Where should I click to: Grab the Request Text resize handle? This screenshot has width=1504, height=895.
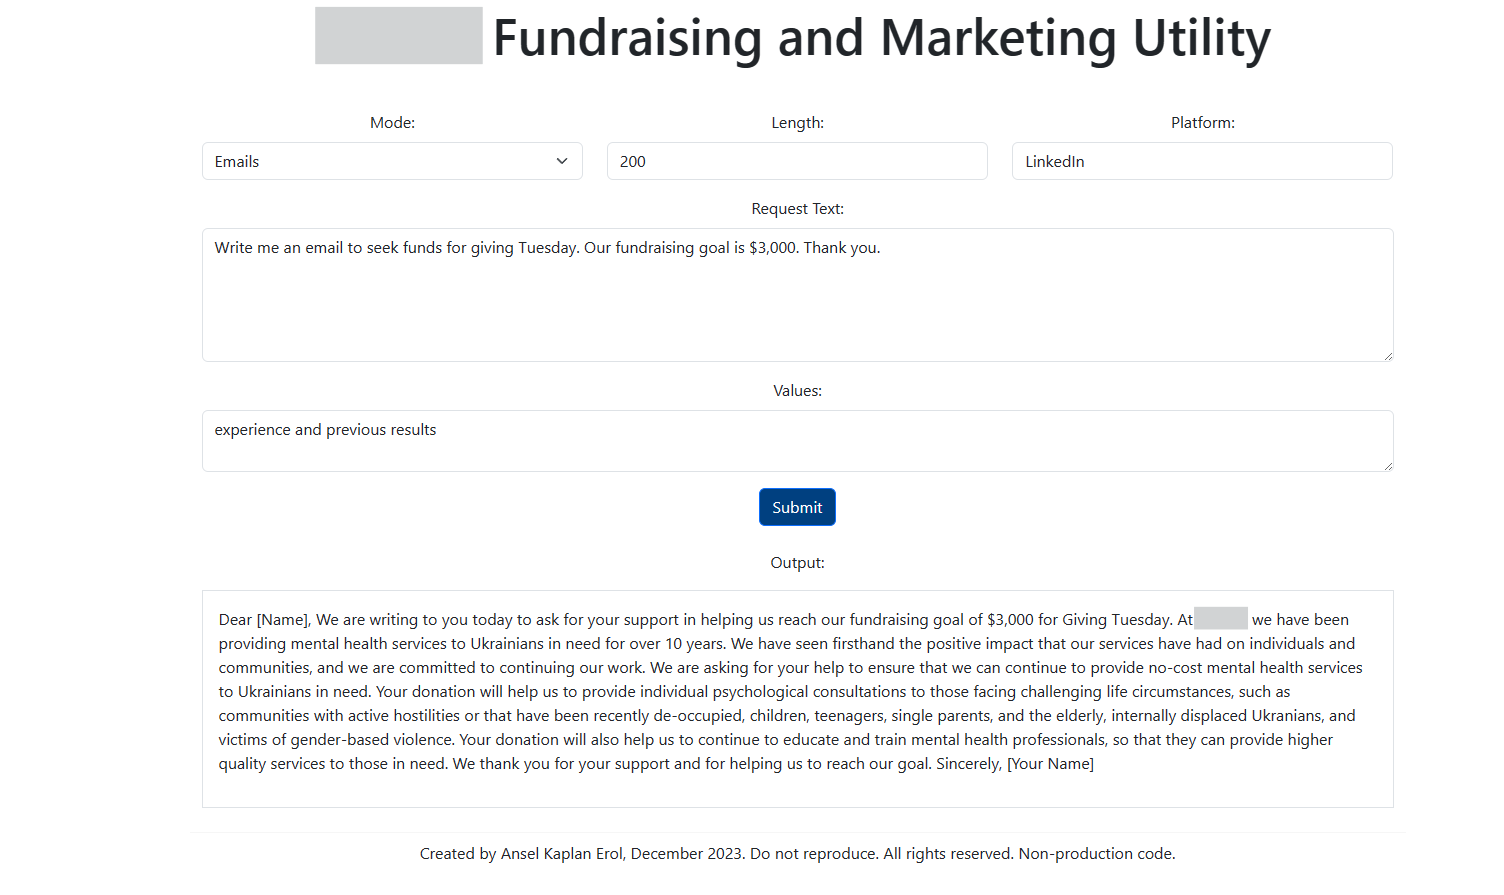1388,356
